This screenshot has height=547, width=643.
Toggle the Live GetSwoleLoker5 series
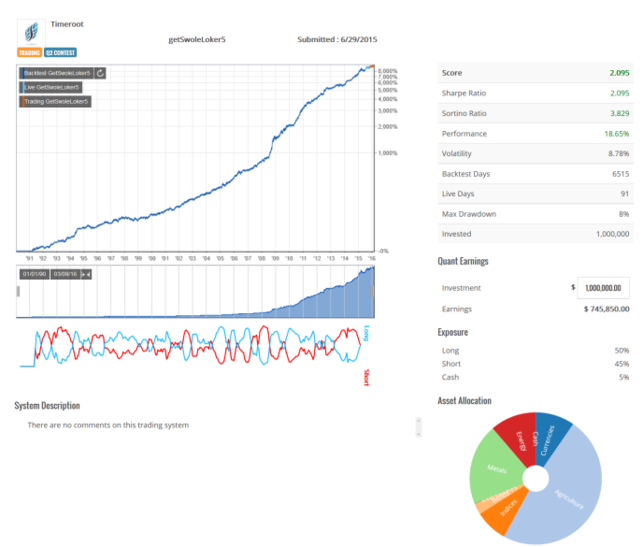[x=51, y=87]
